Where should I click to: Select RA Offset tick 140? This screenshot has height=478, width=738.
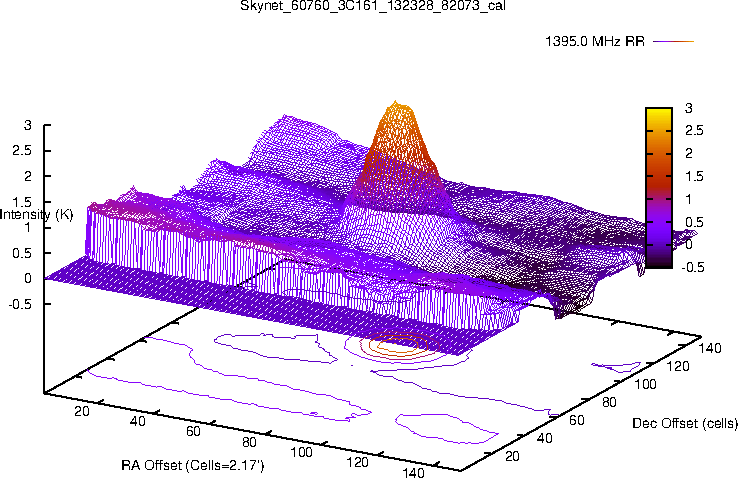pos(413,472)
